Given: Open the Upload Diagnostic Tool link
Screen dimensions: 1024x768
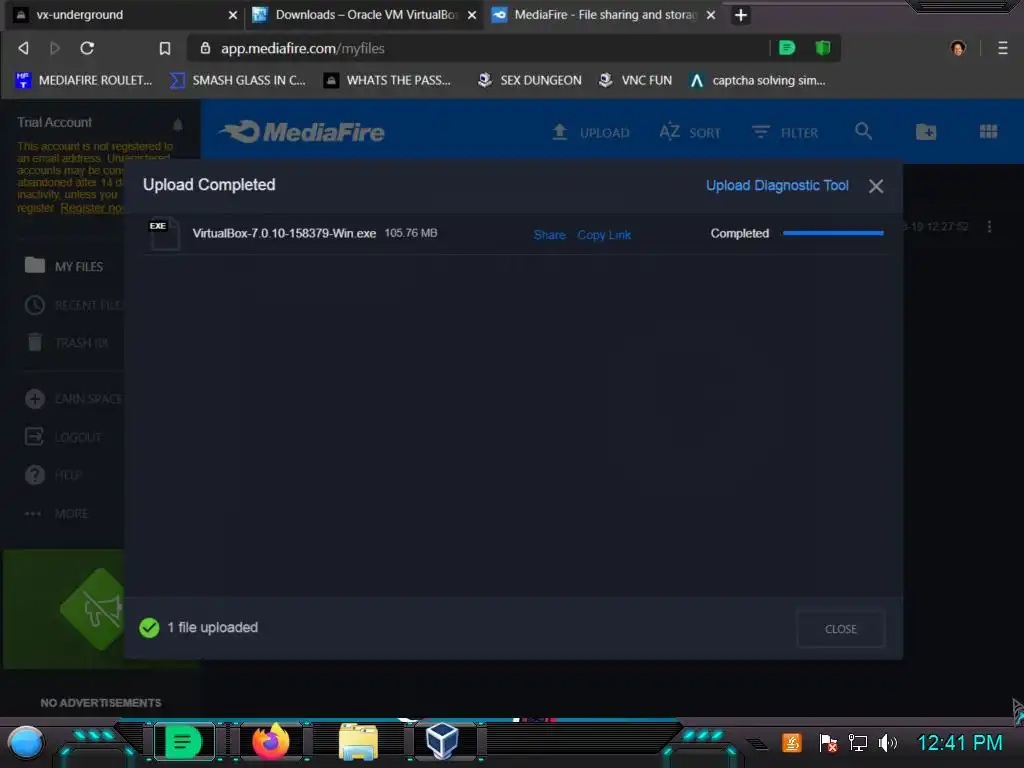Looking at the screenshot, I should pyautogui.click(x=777, y=185).
